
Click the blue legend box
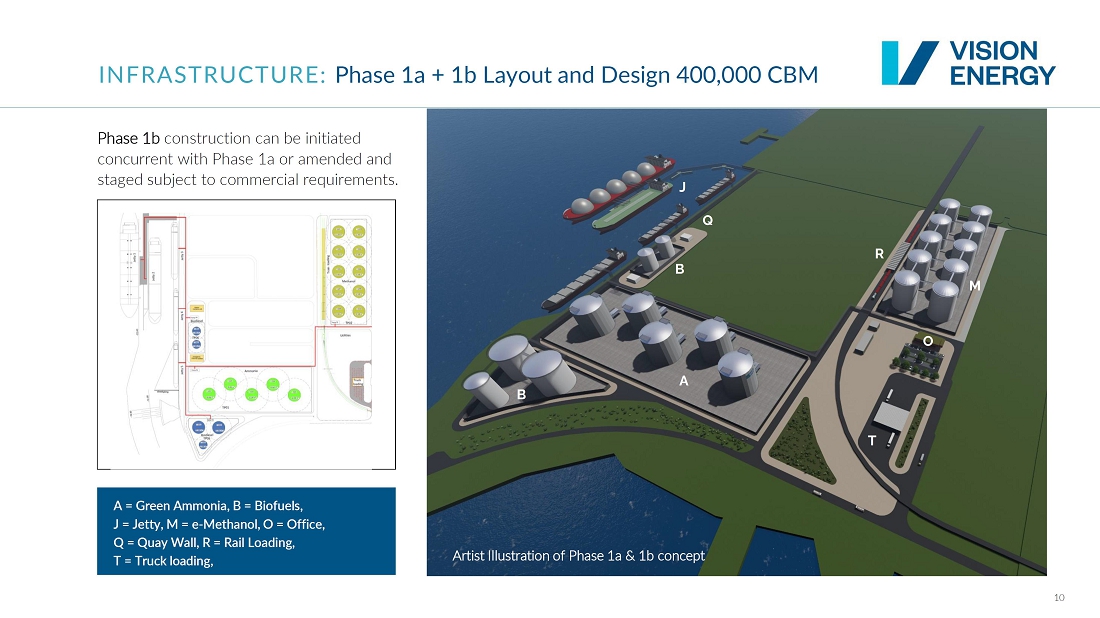[246, 531]
